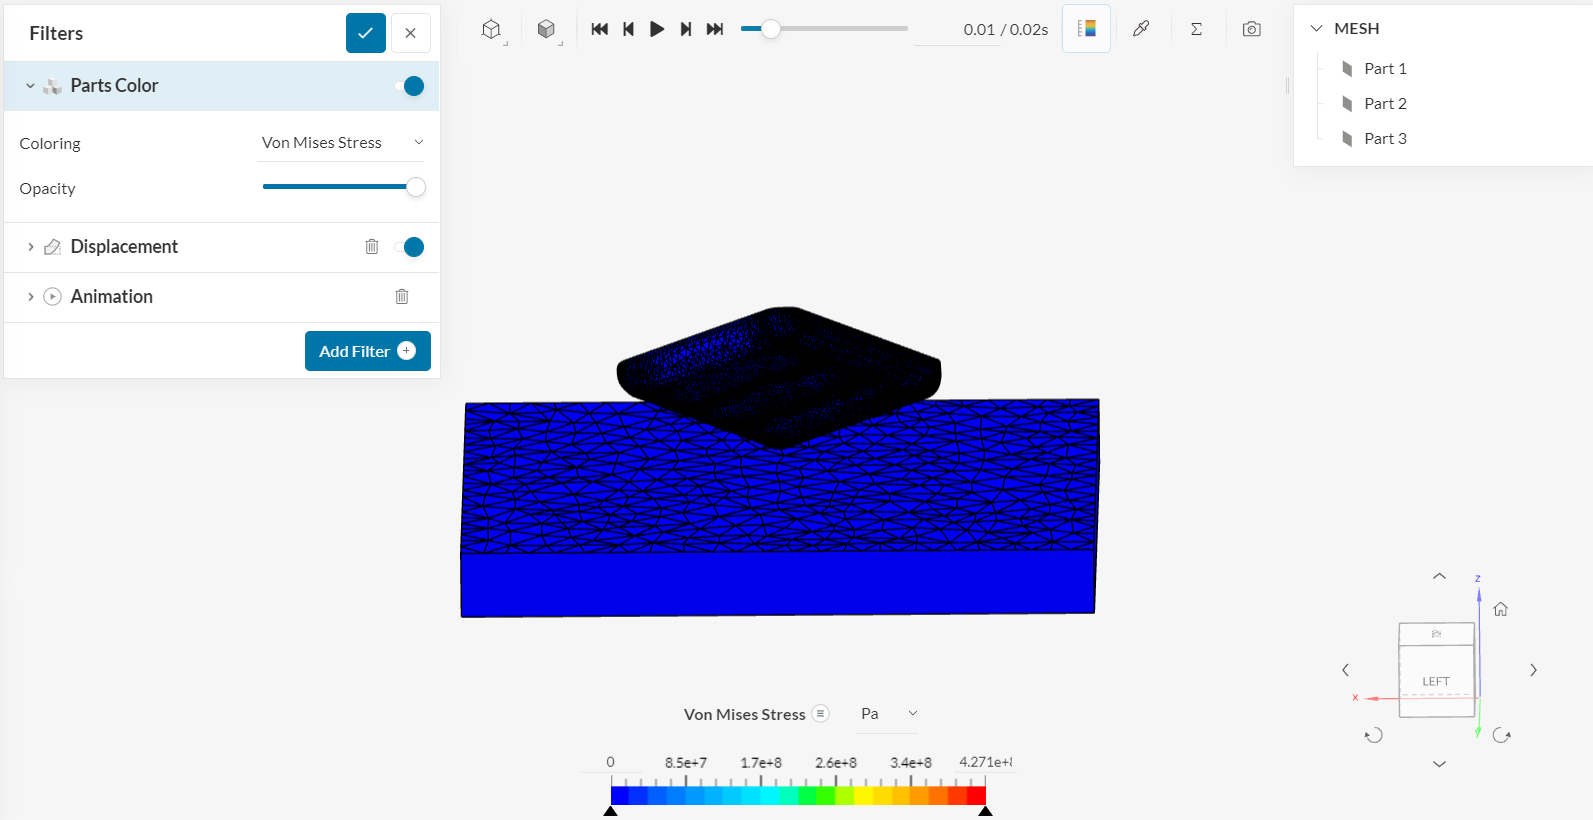Delete the Displacement filter
The height and width of the screenshot is (820, 1593).
coord(372,246)
